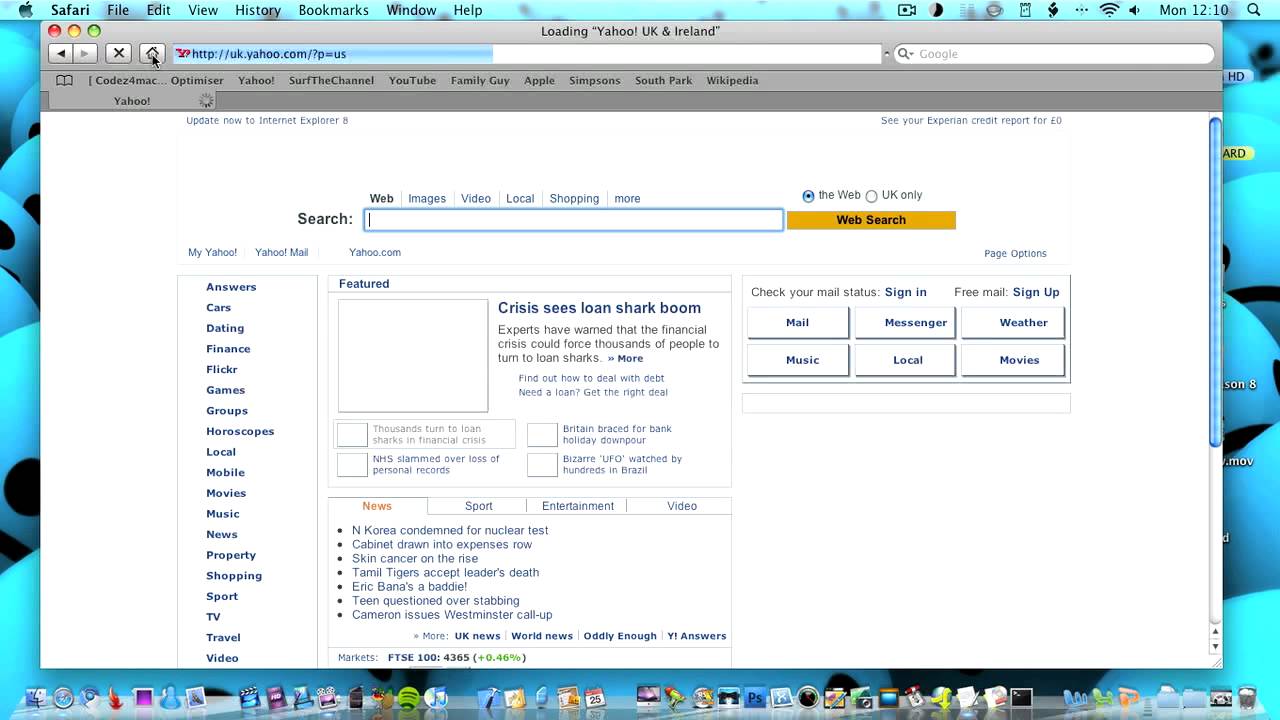Click the vertical scrollbar thumb
Image resolution: width=1280 pixels, height=720 pixels.
(1215, 280)
